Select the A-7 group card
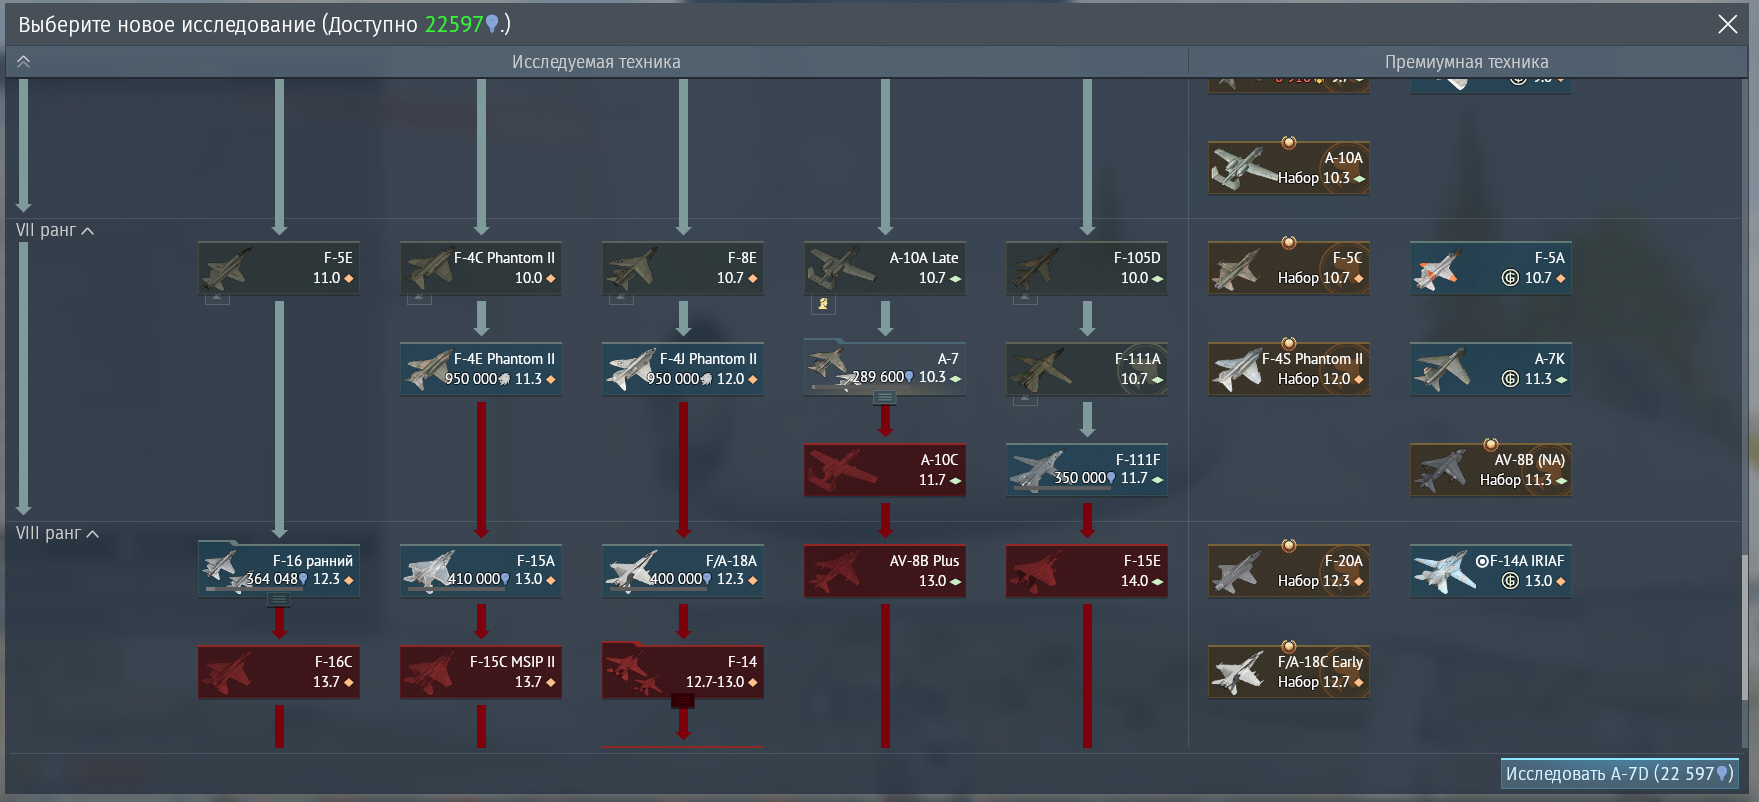1759x802 pixels. 885,368
